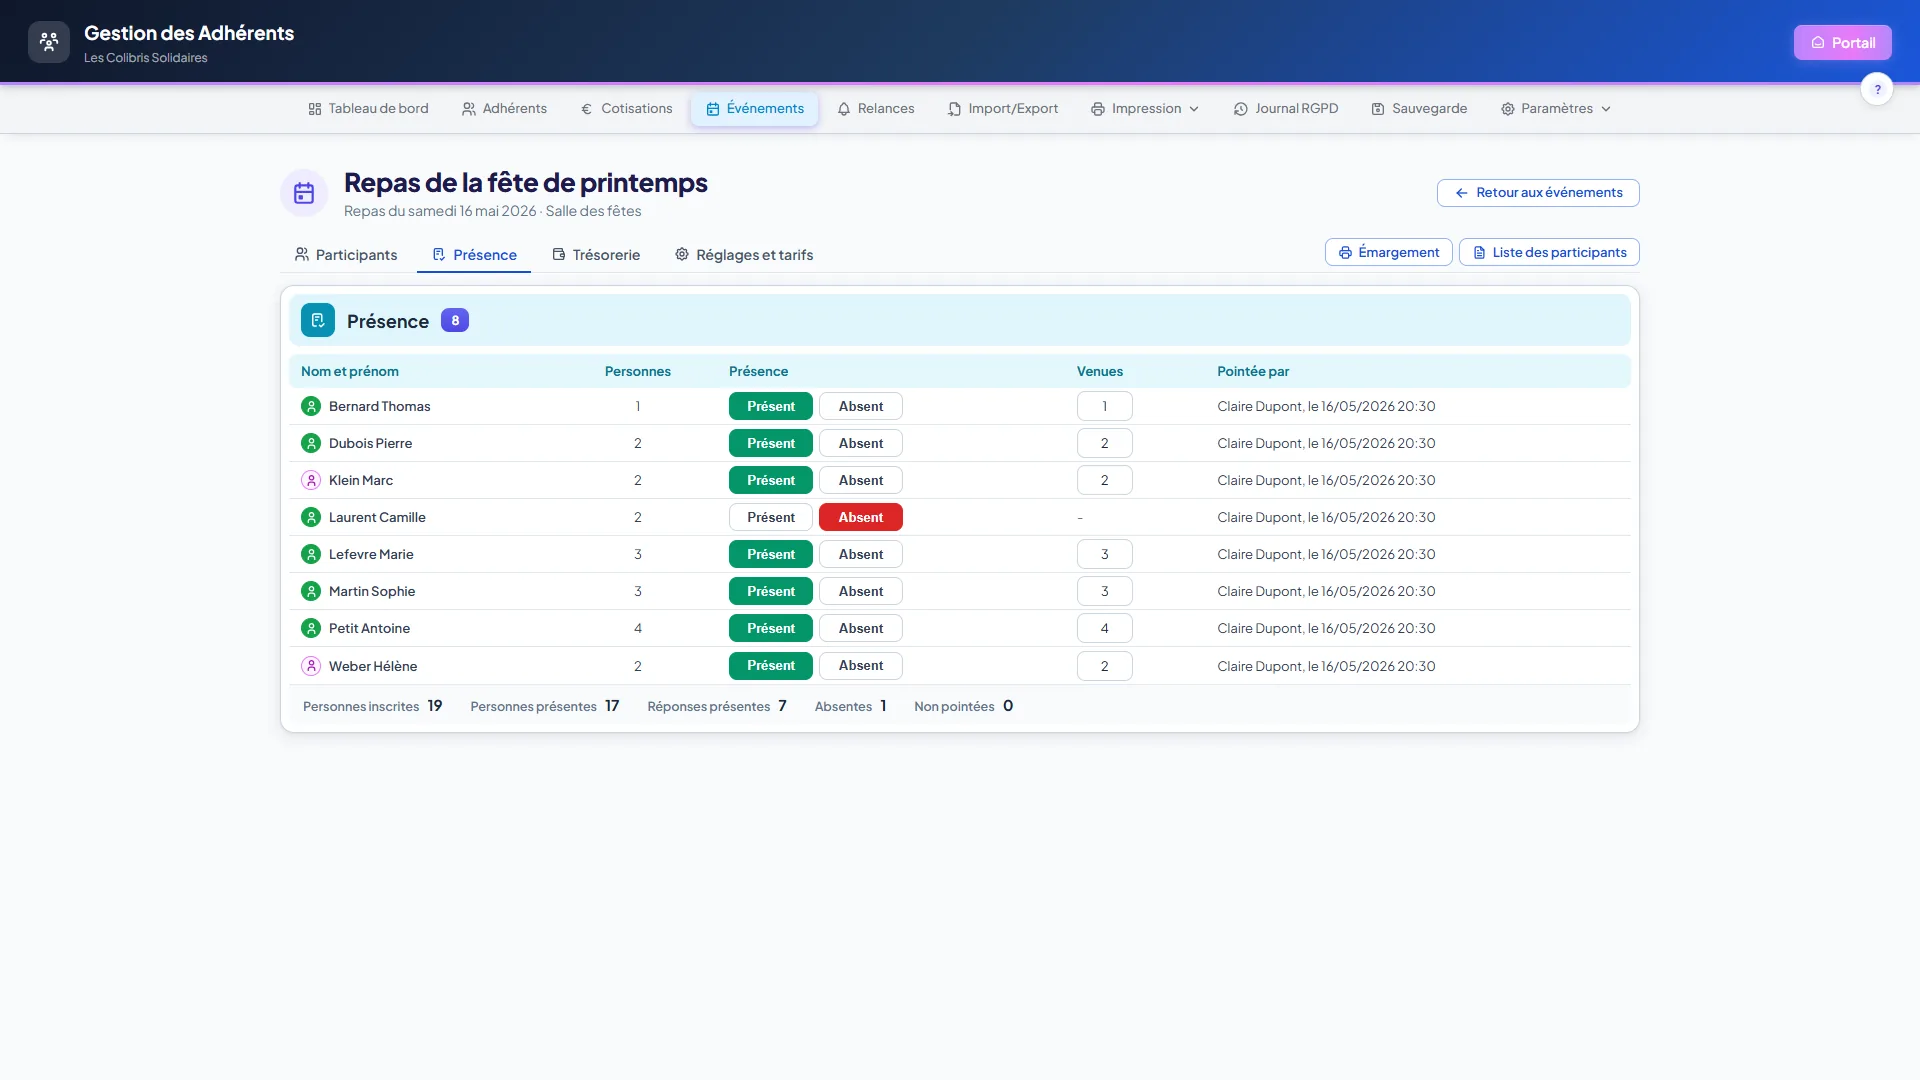The image size is (1920, 1080).
Task: Click the pink member icon next to Weber Hélène
Action: (311, 666)
